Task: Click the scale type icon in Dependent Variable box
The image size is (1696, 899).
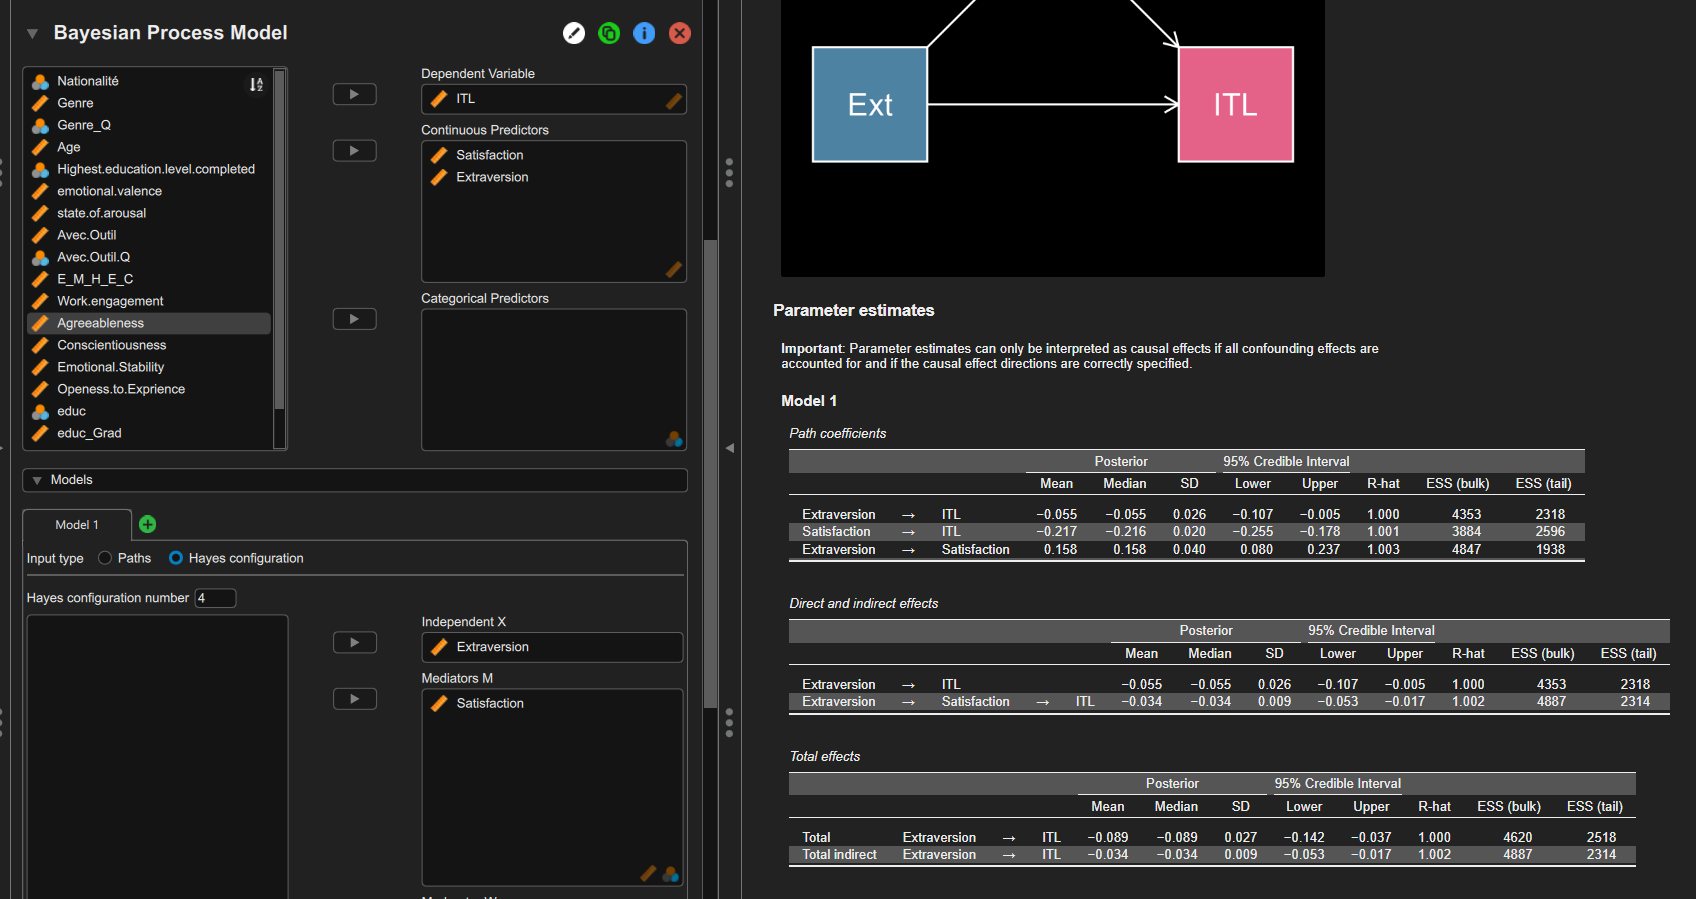Action: tap(674, 100)
